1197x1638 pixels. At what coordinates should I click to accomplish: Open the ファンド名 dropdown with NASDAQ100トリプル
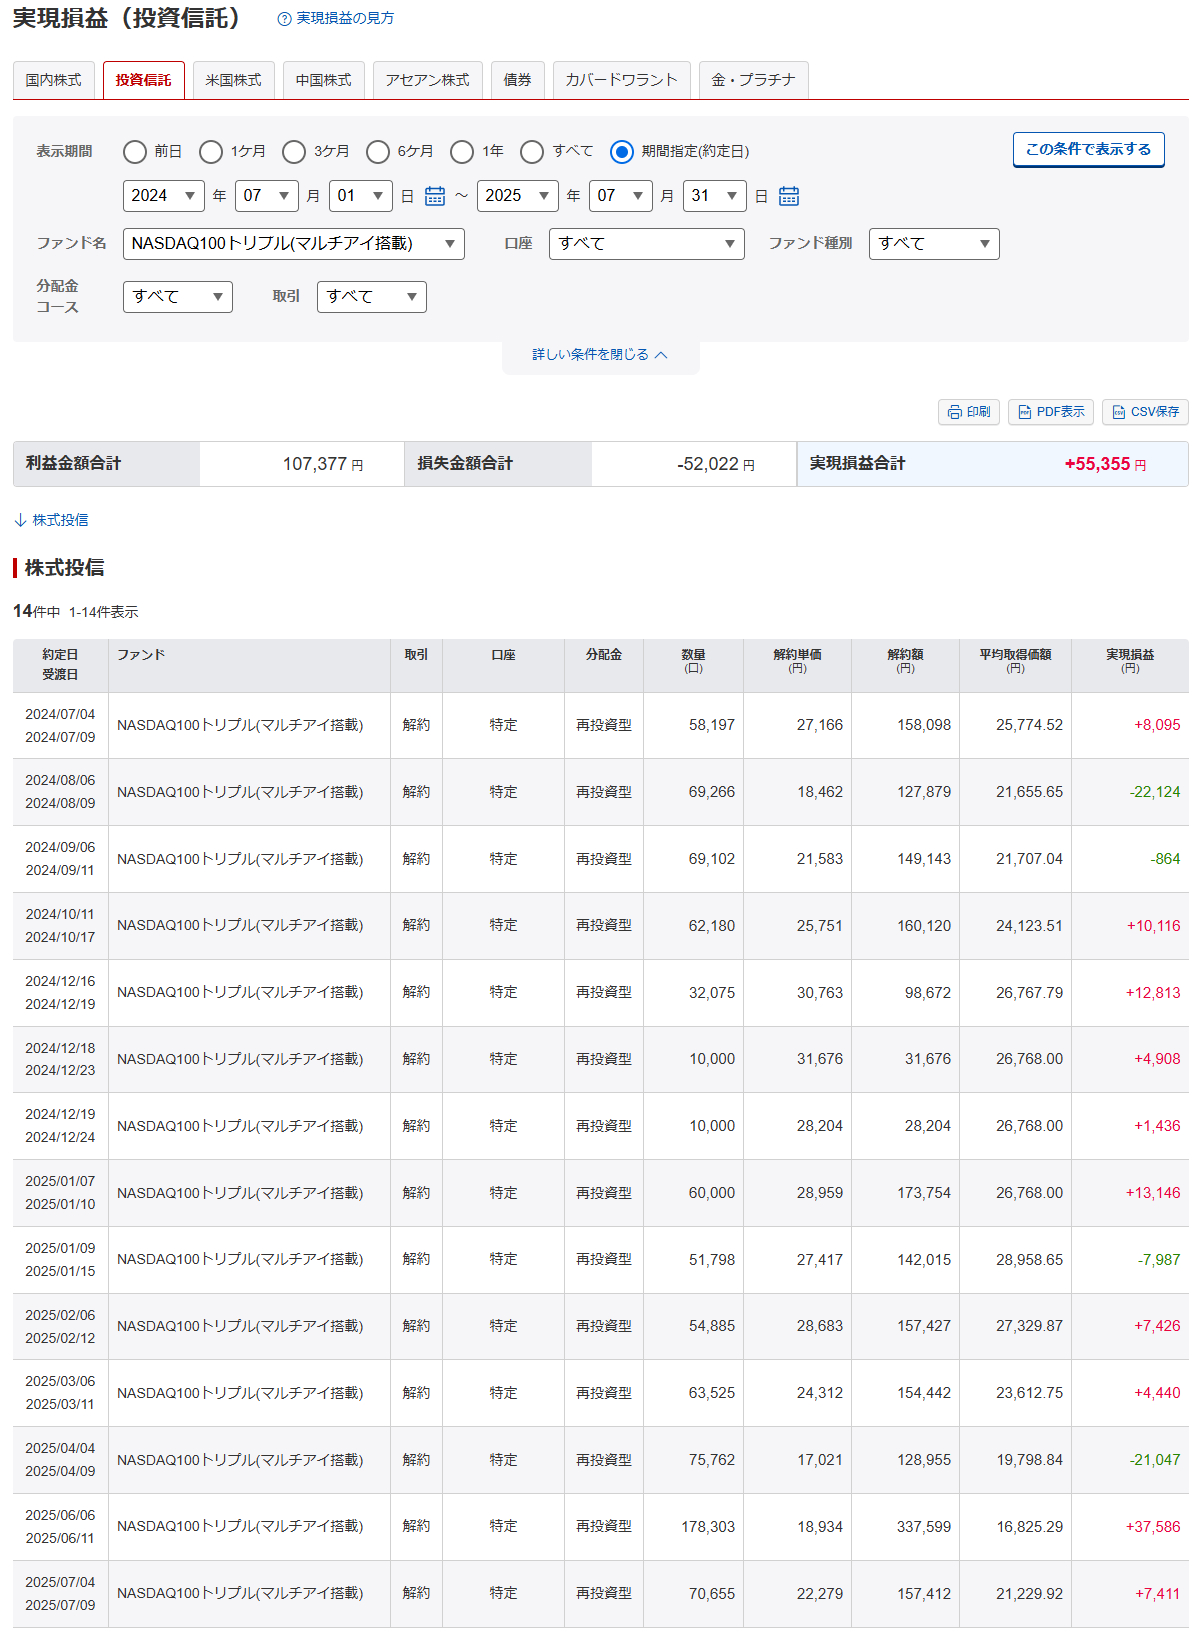tap(294, 244)
